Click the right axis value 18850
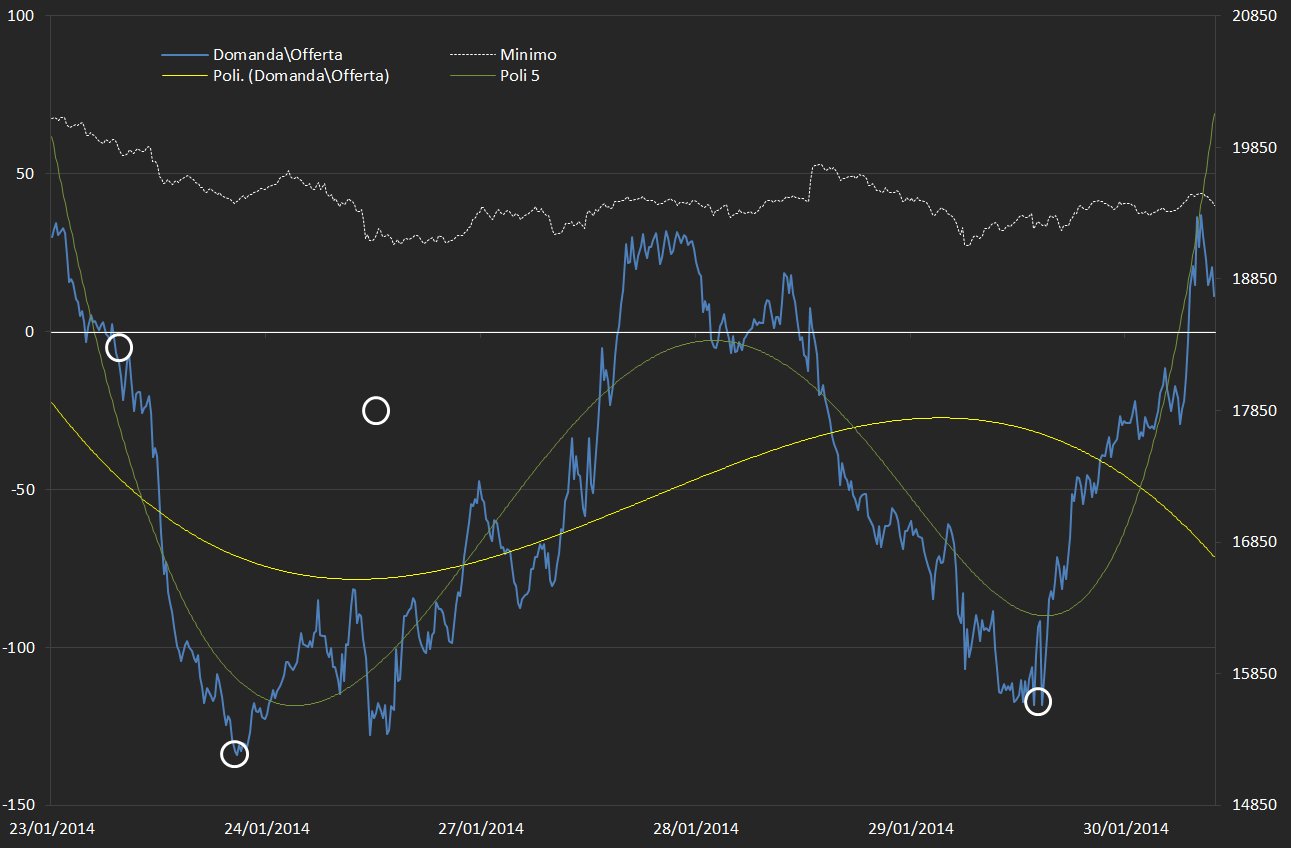Viewport: 1291px width, 848px height. pyautogui.click(x=1255, y=279)
